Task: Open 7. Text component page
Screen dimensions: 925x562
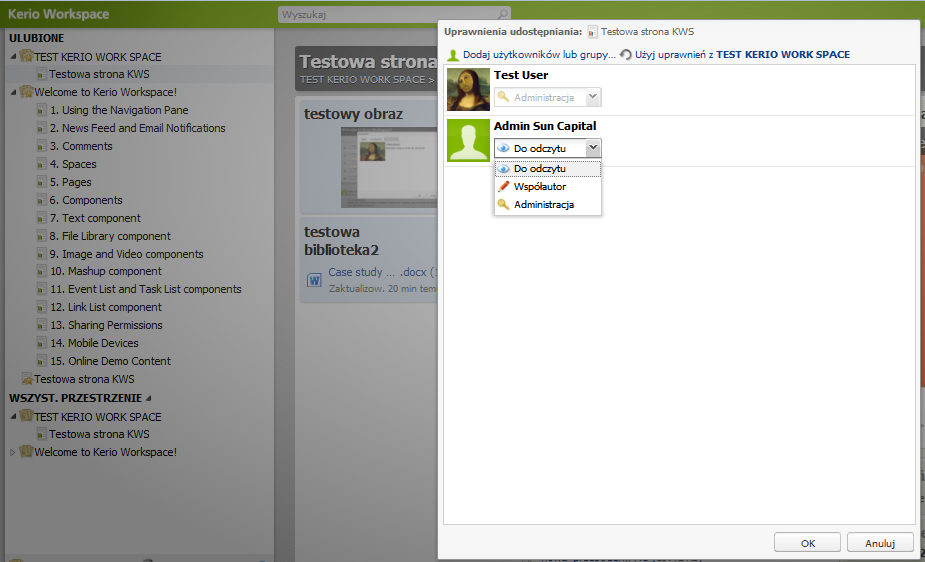Action: [x=95, y=218]
